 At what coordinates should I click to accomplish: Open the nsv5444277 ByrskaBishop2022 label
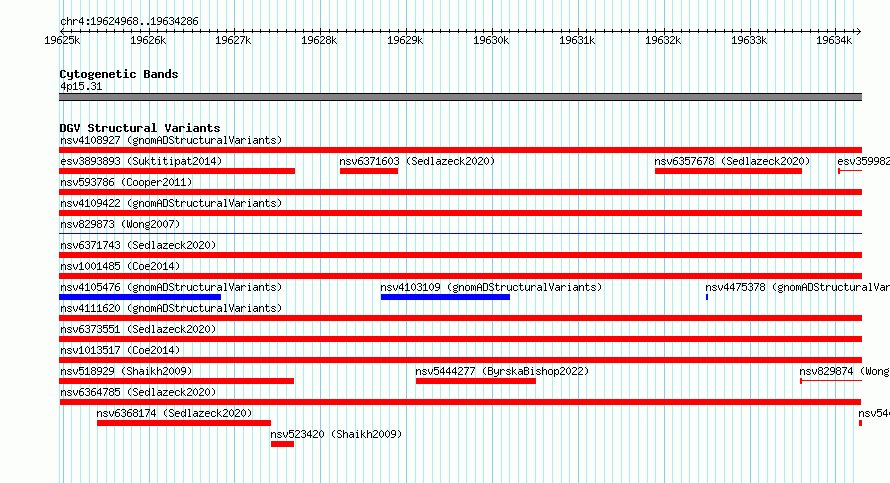click(502, 371)
